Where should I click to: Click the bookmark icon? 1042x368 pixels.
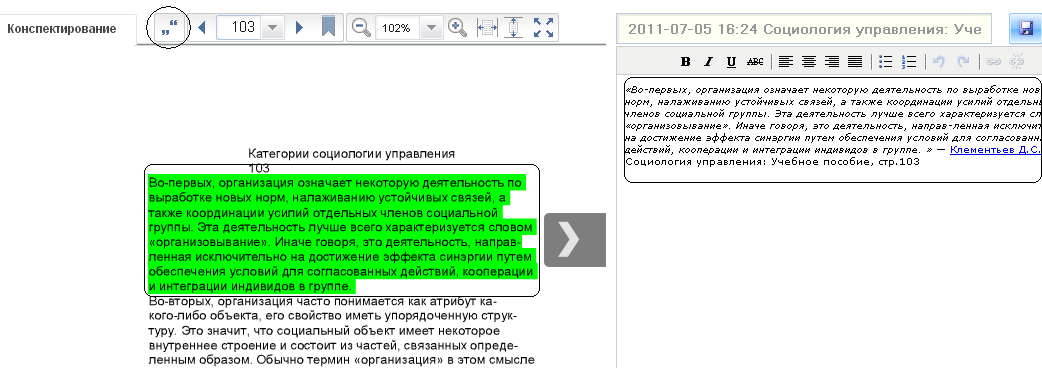pyautogui.click(x=328, y=27)
